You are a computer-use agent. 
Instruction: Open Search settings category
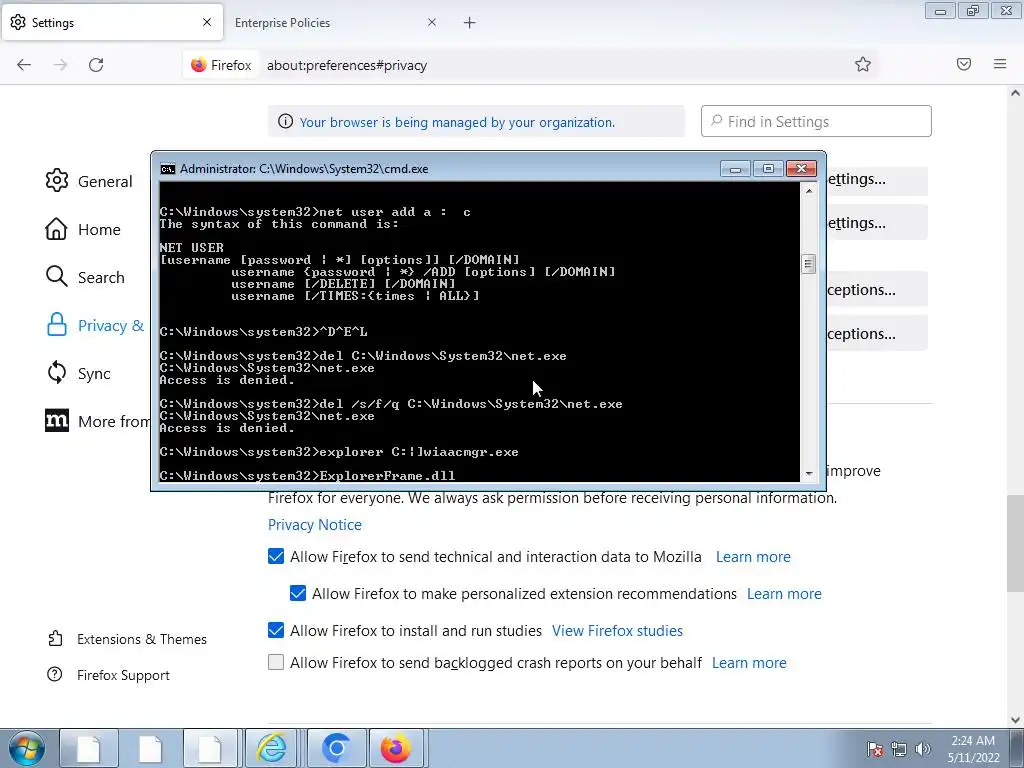(85, 277)
